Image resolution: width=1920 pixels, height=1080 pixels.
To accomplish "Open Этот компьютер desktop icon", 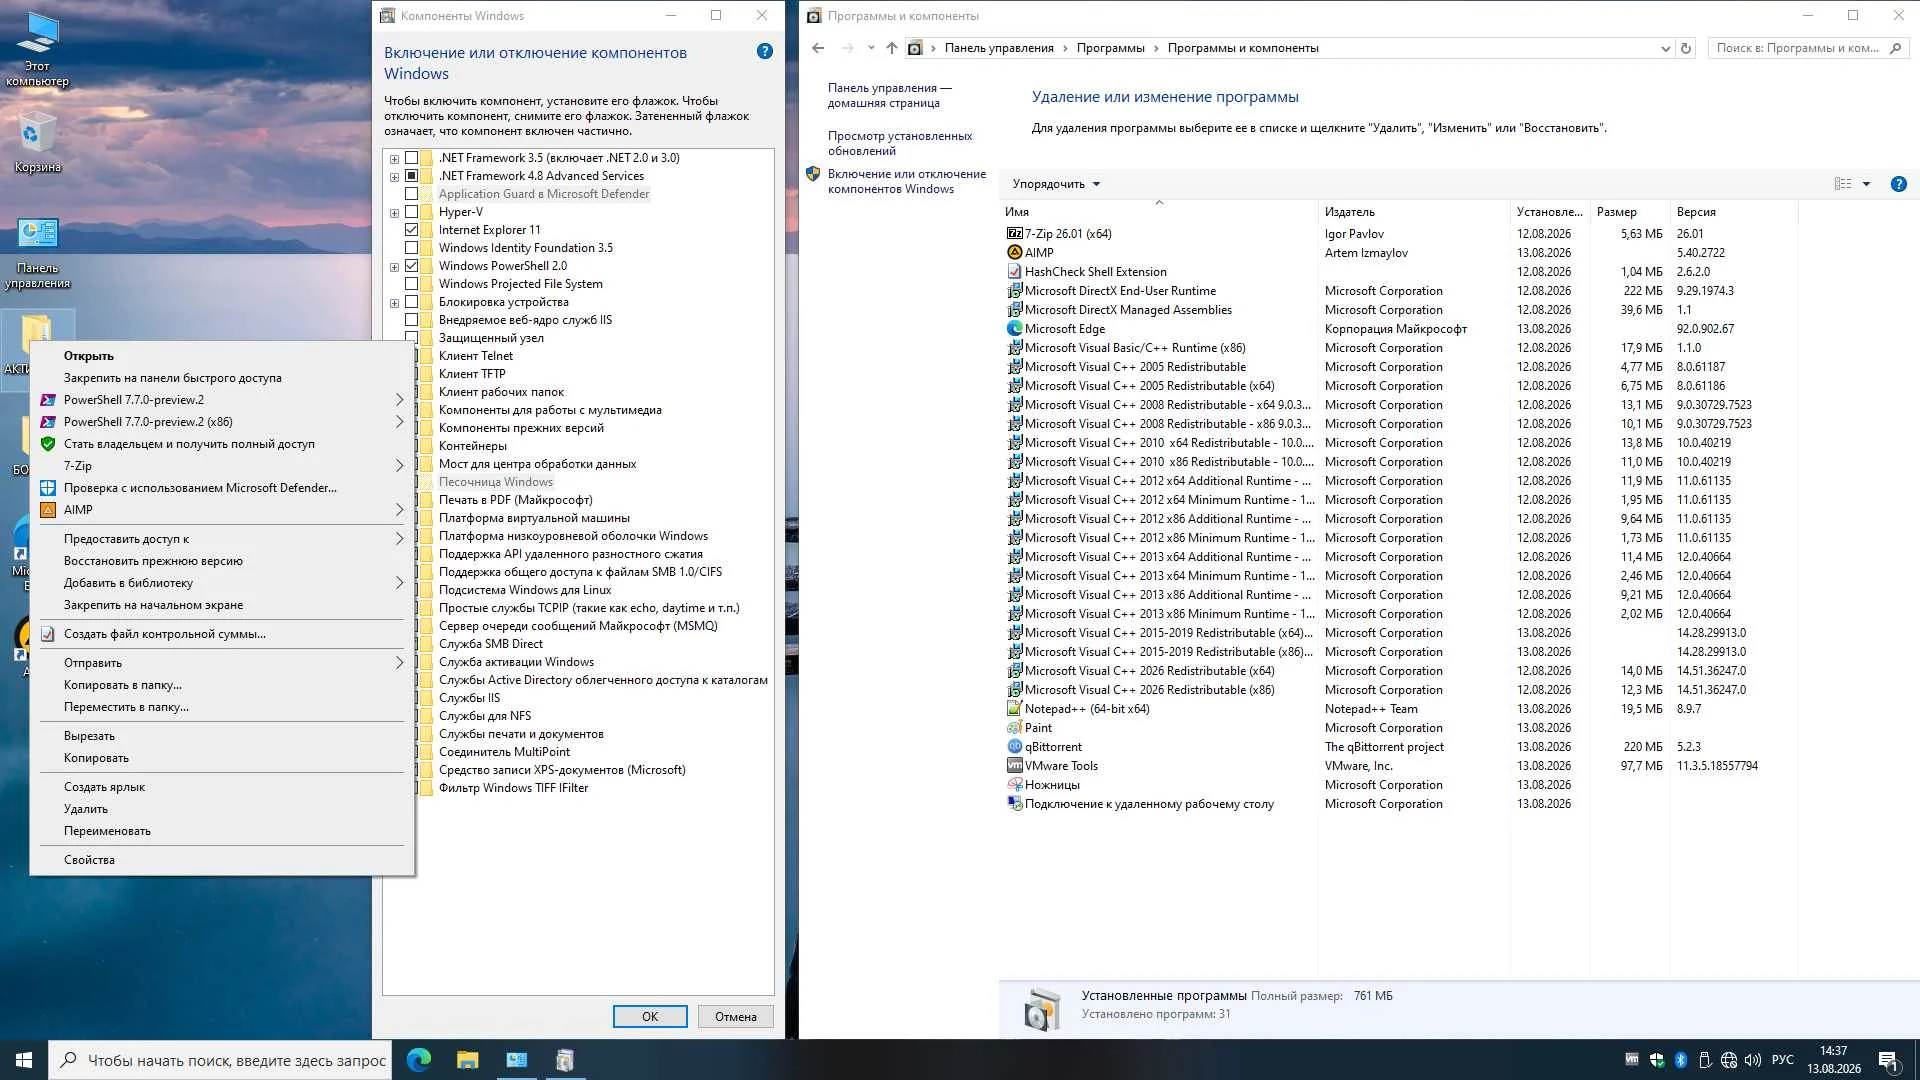I will (x=37, y=48).
